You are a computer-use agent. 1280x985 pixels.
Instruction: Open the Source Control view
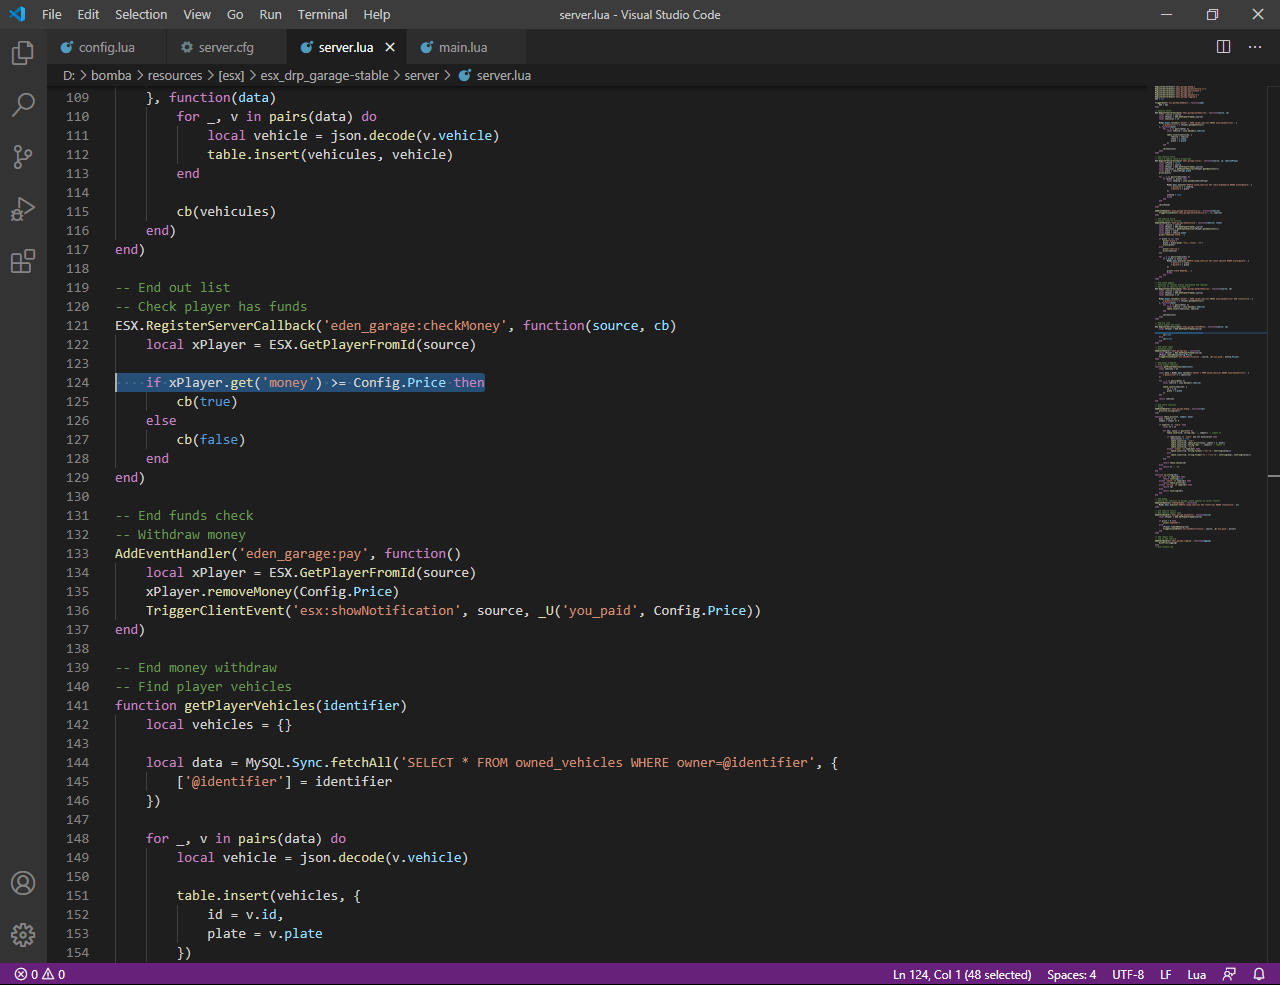point(23,156)
